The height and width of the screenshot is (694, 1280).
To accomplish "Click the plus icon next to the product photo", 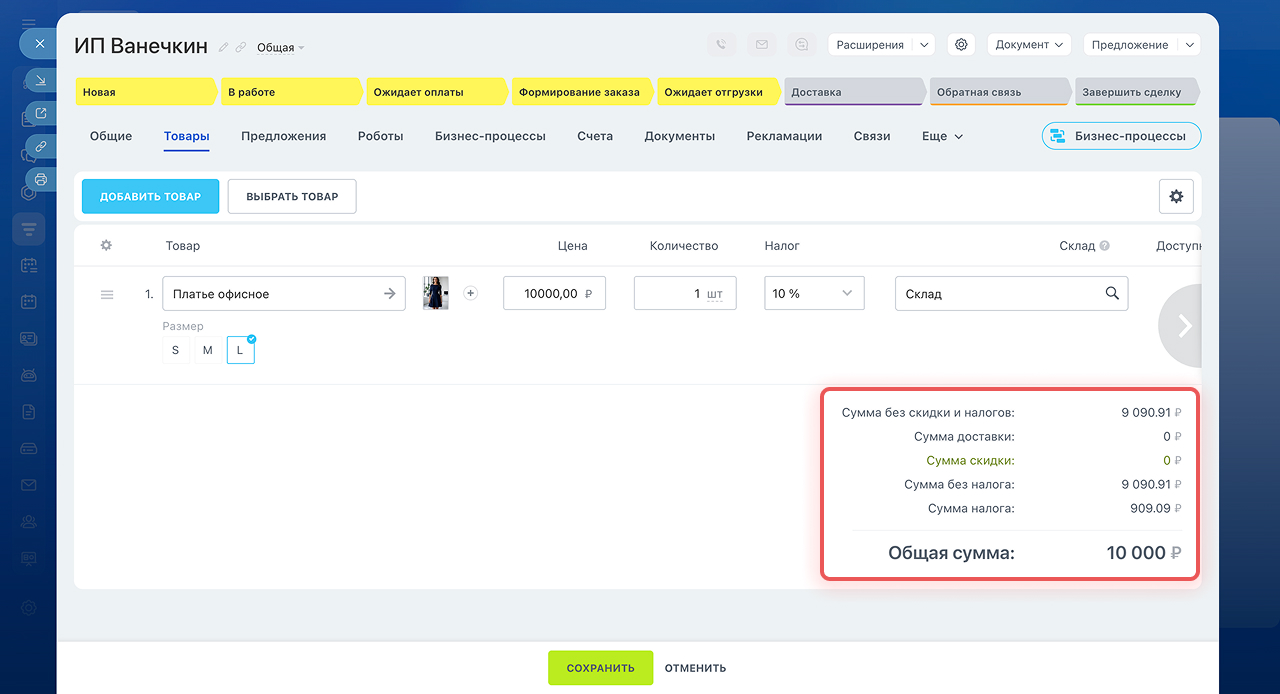I will click(471, 293).
